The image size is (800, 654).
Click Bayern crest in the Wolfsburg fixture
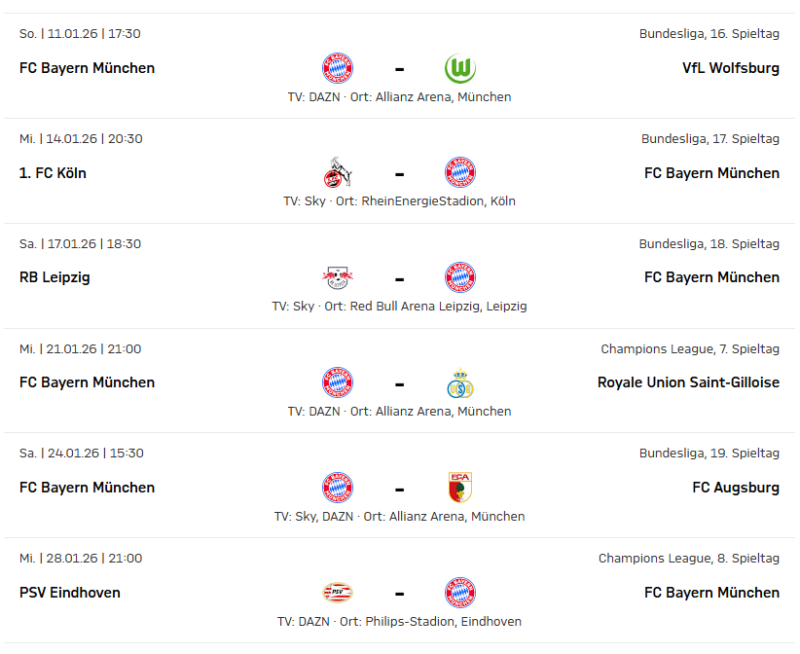338,68
